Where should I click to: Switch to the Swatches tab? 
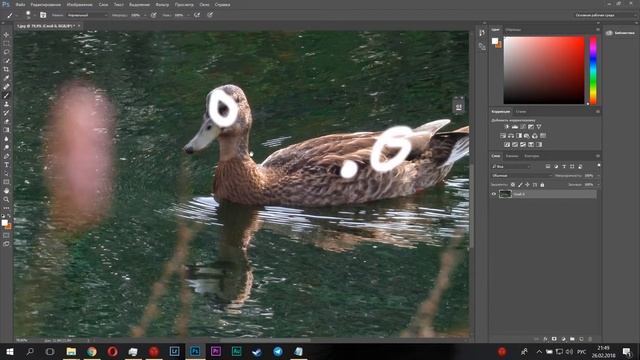tap(513, 30)
